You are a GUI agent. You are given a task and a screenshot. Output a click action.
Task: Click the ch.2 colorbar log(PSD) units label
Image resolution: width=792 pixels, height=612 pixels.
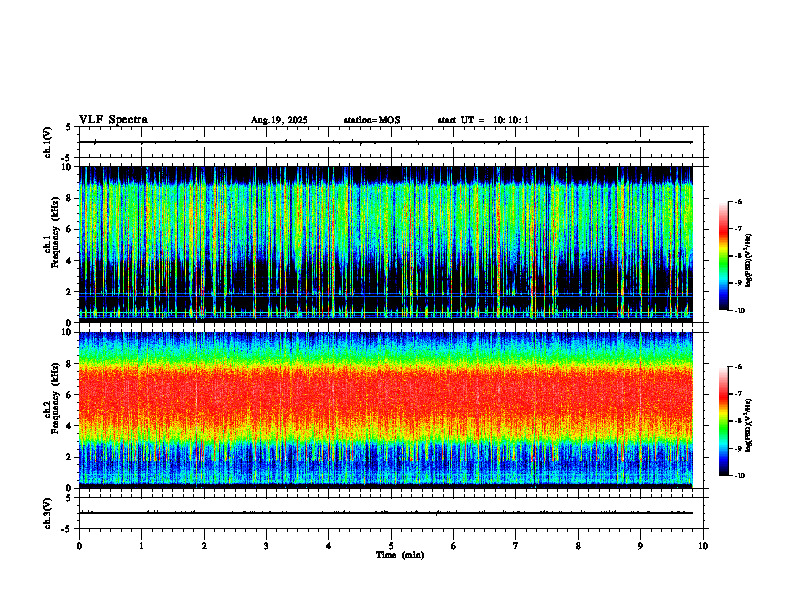pos(749,425)
